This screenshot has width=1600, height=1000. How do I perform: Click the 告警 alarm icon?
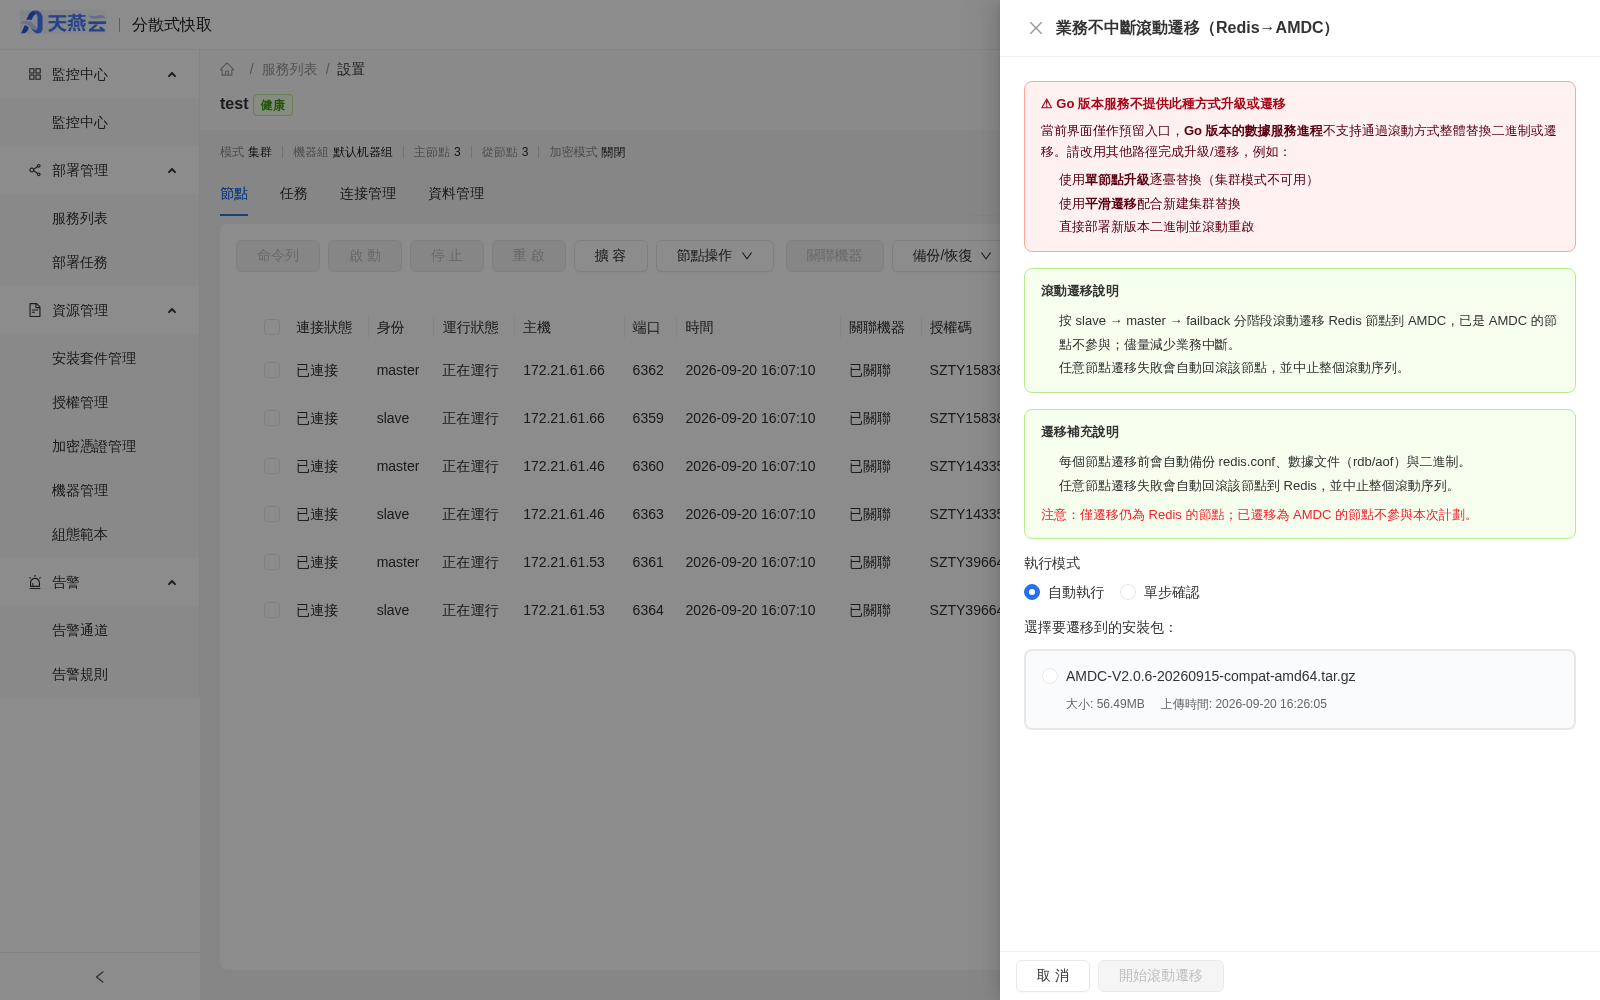tap(35, 582)
